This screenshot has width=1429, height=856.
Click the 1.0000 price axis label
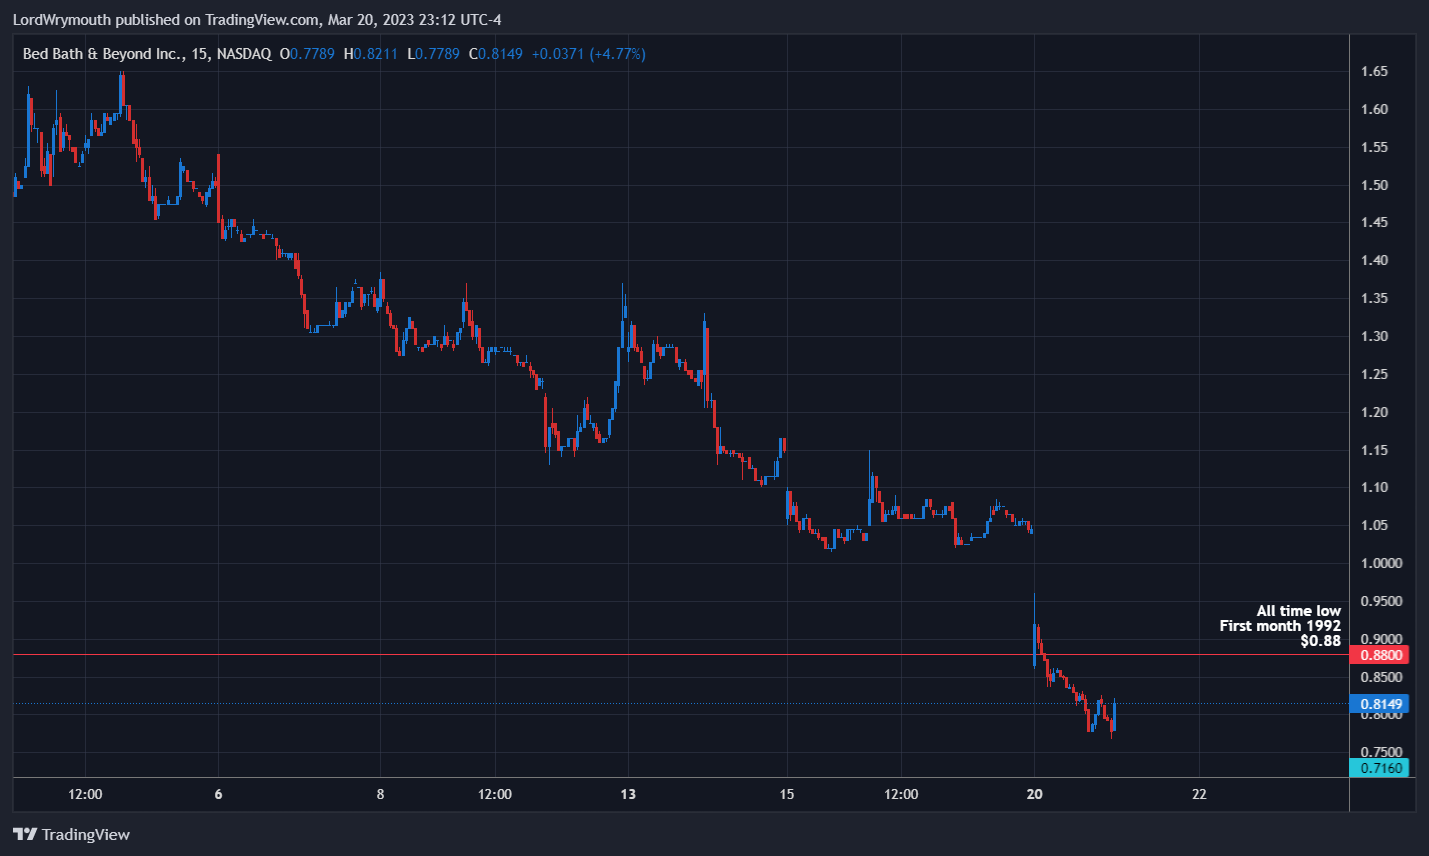click(x=1381, y=563)
